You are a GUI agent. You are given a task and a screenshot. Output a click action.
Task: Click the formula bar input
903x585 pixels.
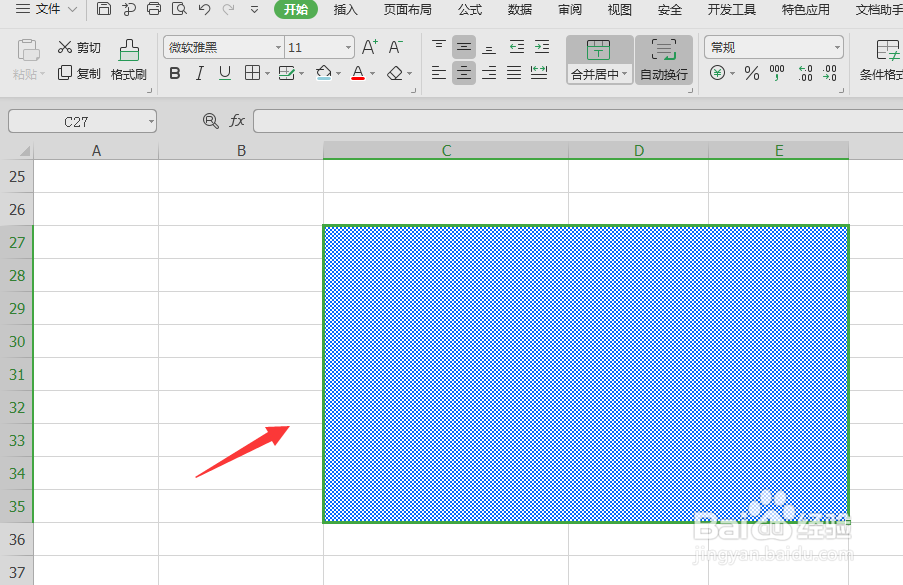coord(578,121)
